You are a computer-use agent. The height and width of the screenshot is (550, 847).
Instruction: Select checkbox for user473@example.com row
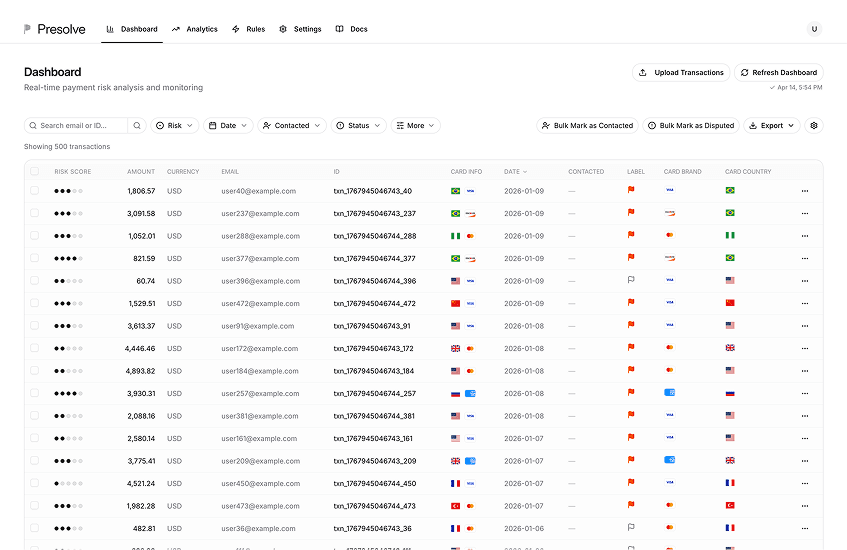click(x=35, y=506)
